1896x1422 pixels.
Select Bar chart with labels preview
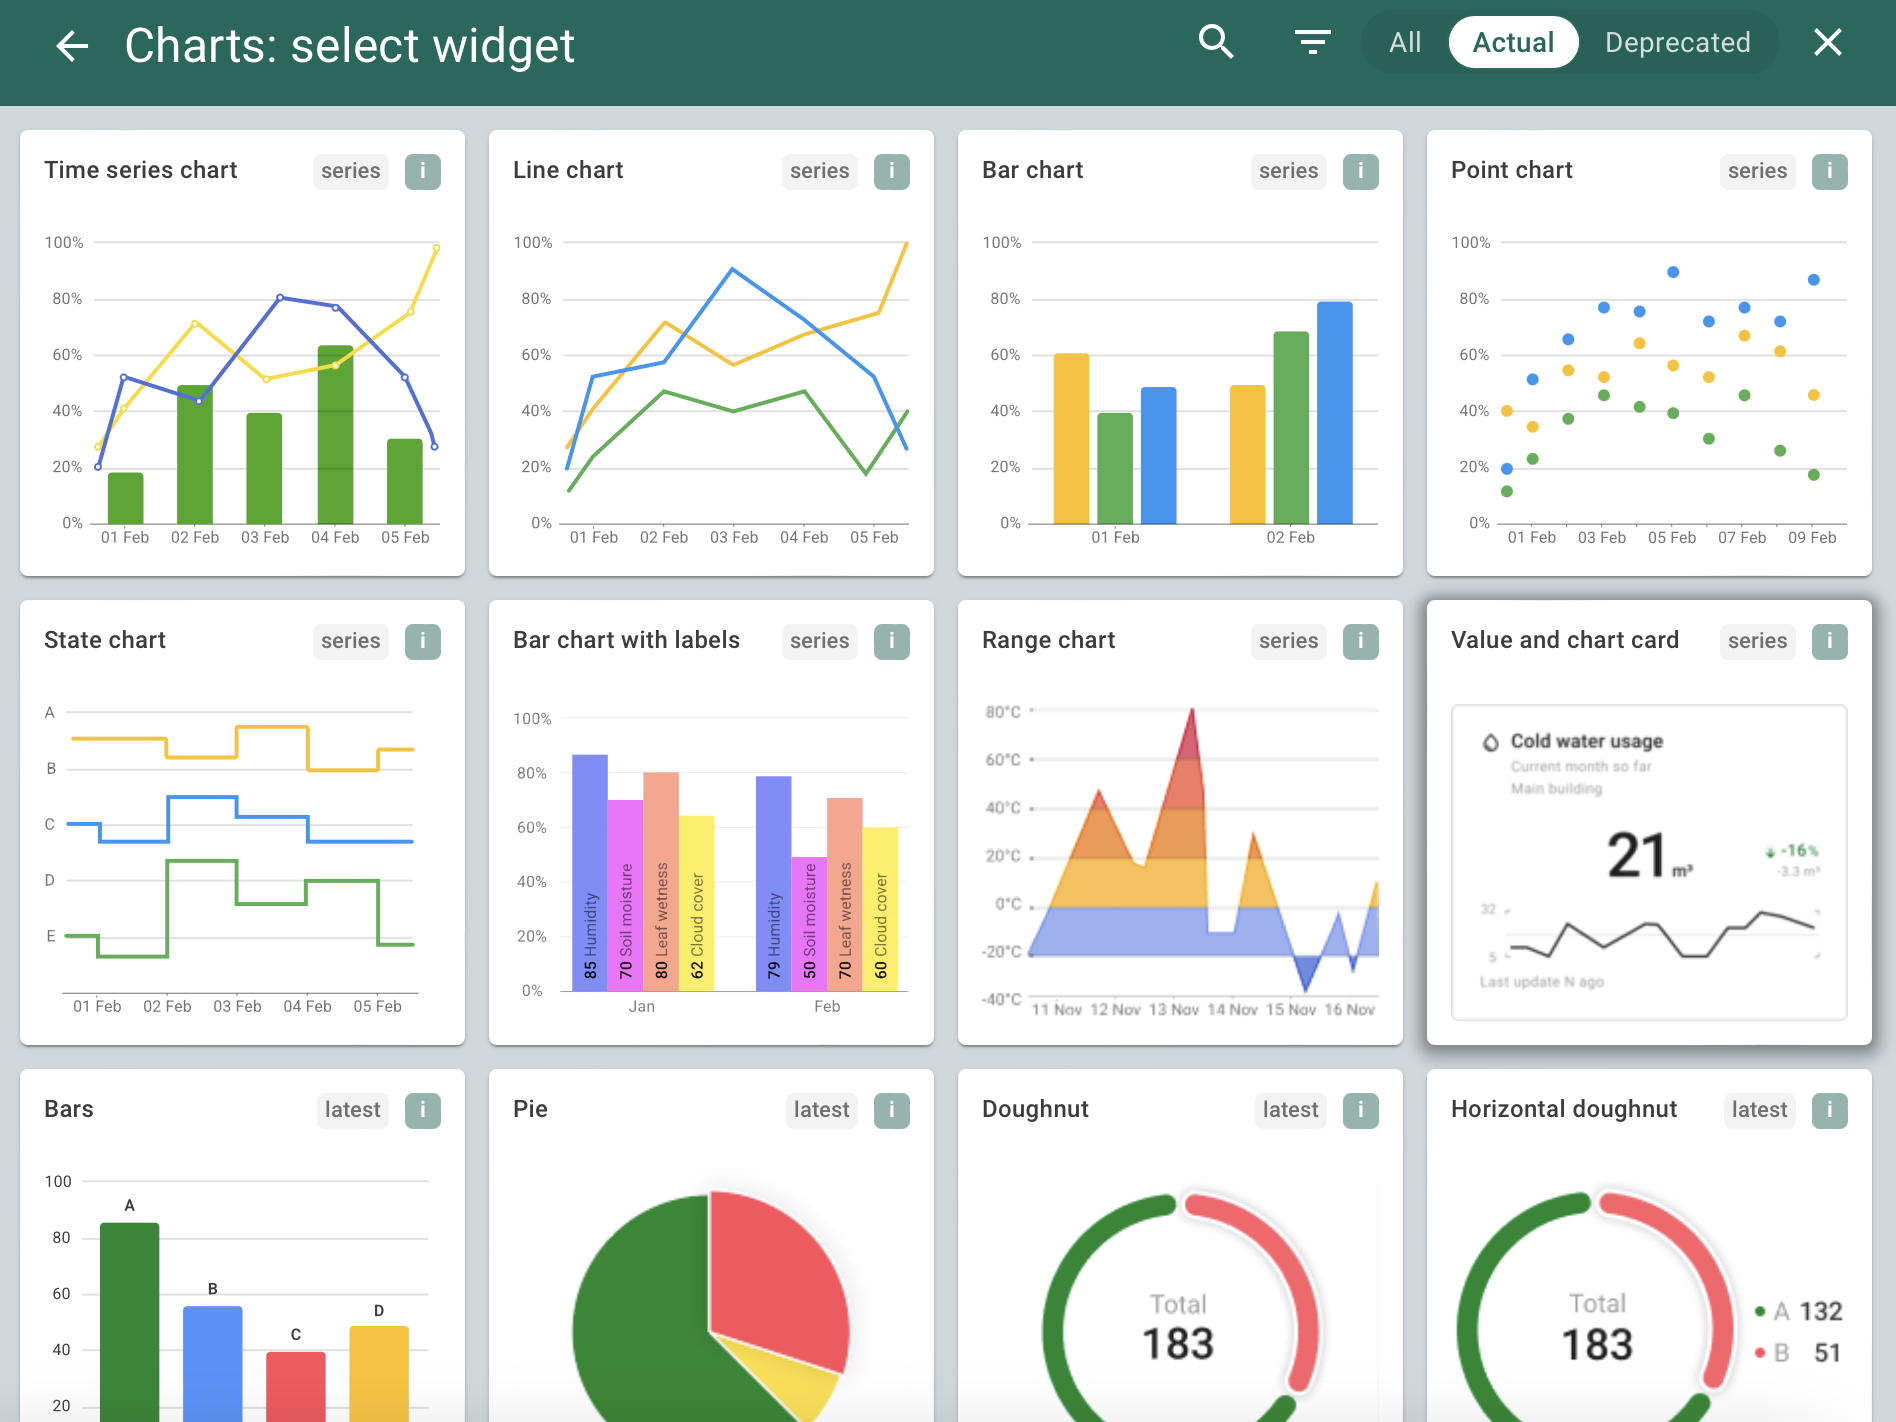(711, 860)
